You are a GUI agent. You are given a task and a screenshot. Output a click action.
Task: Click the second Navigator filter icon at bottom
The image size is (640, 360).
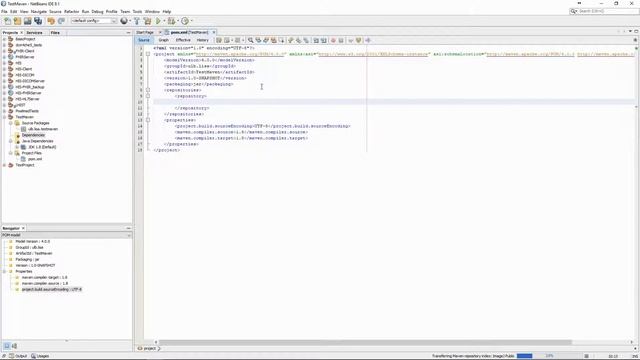point(14,346)
